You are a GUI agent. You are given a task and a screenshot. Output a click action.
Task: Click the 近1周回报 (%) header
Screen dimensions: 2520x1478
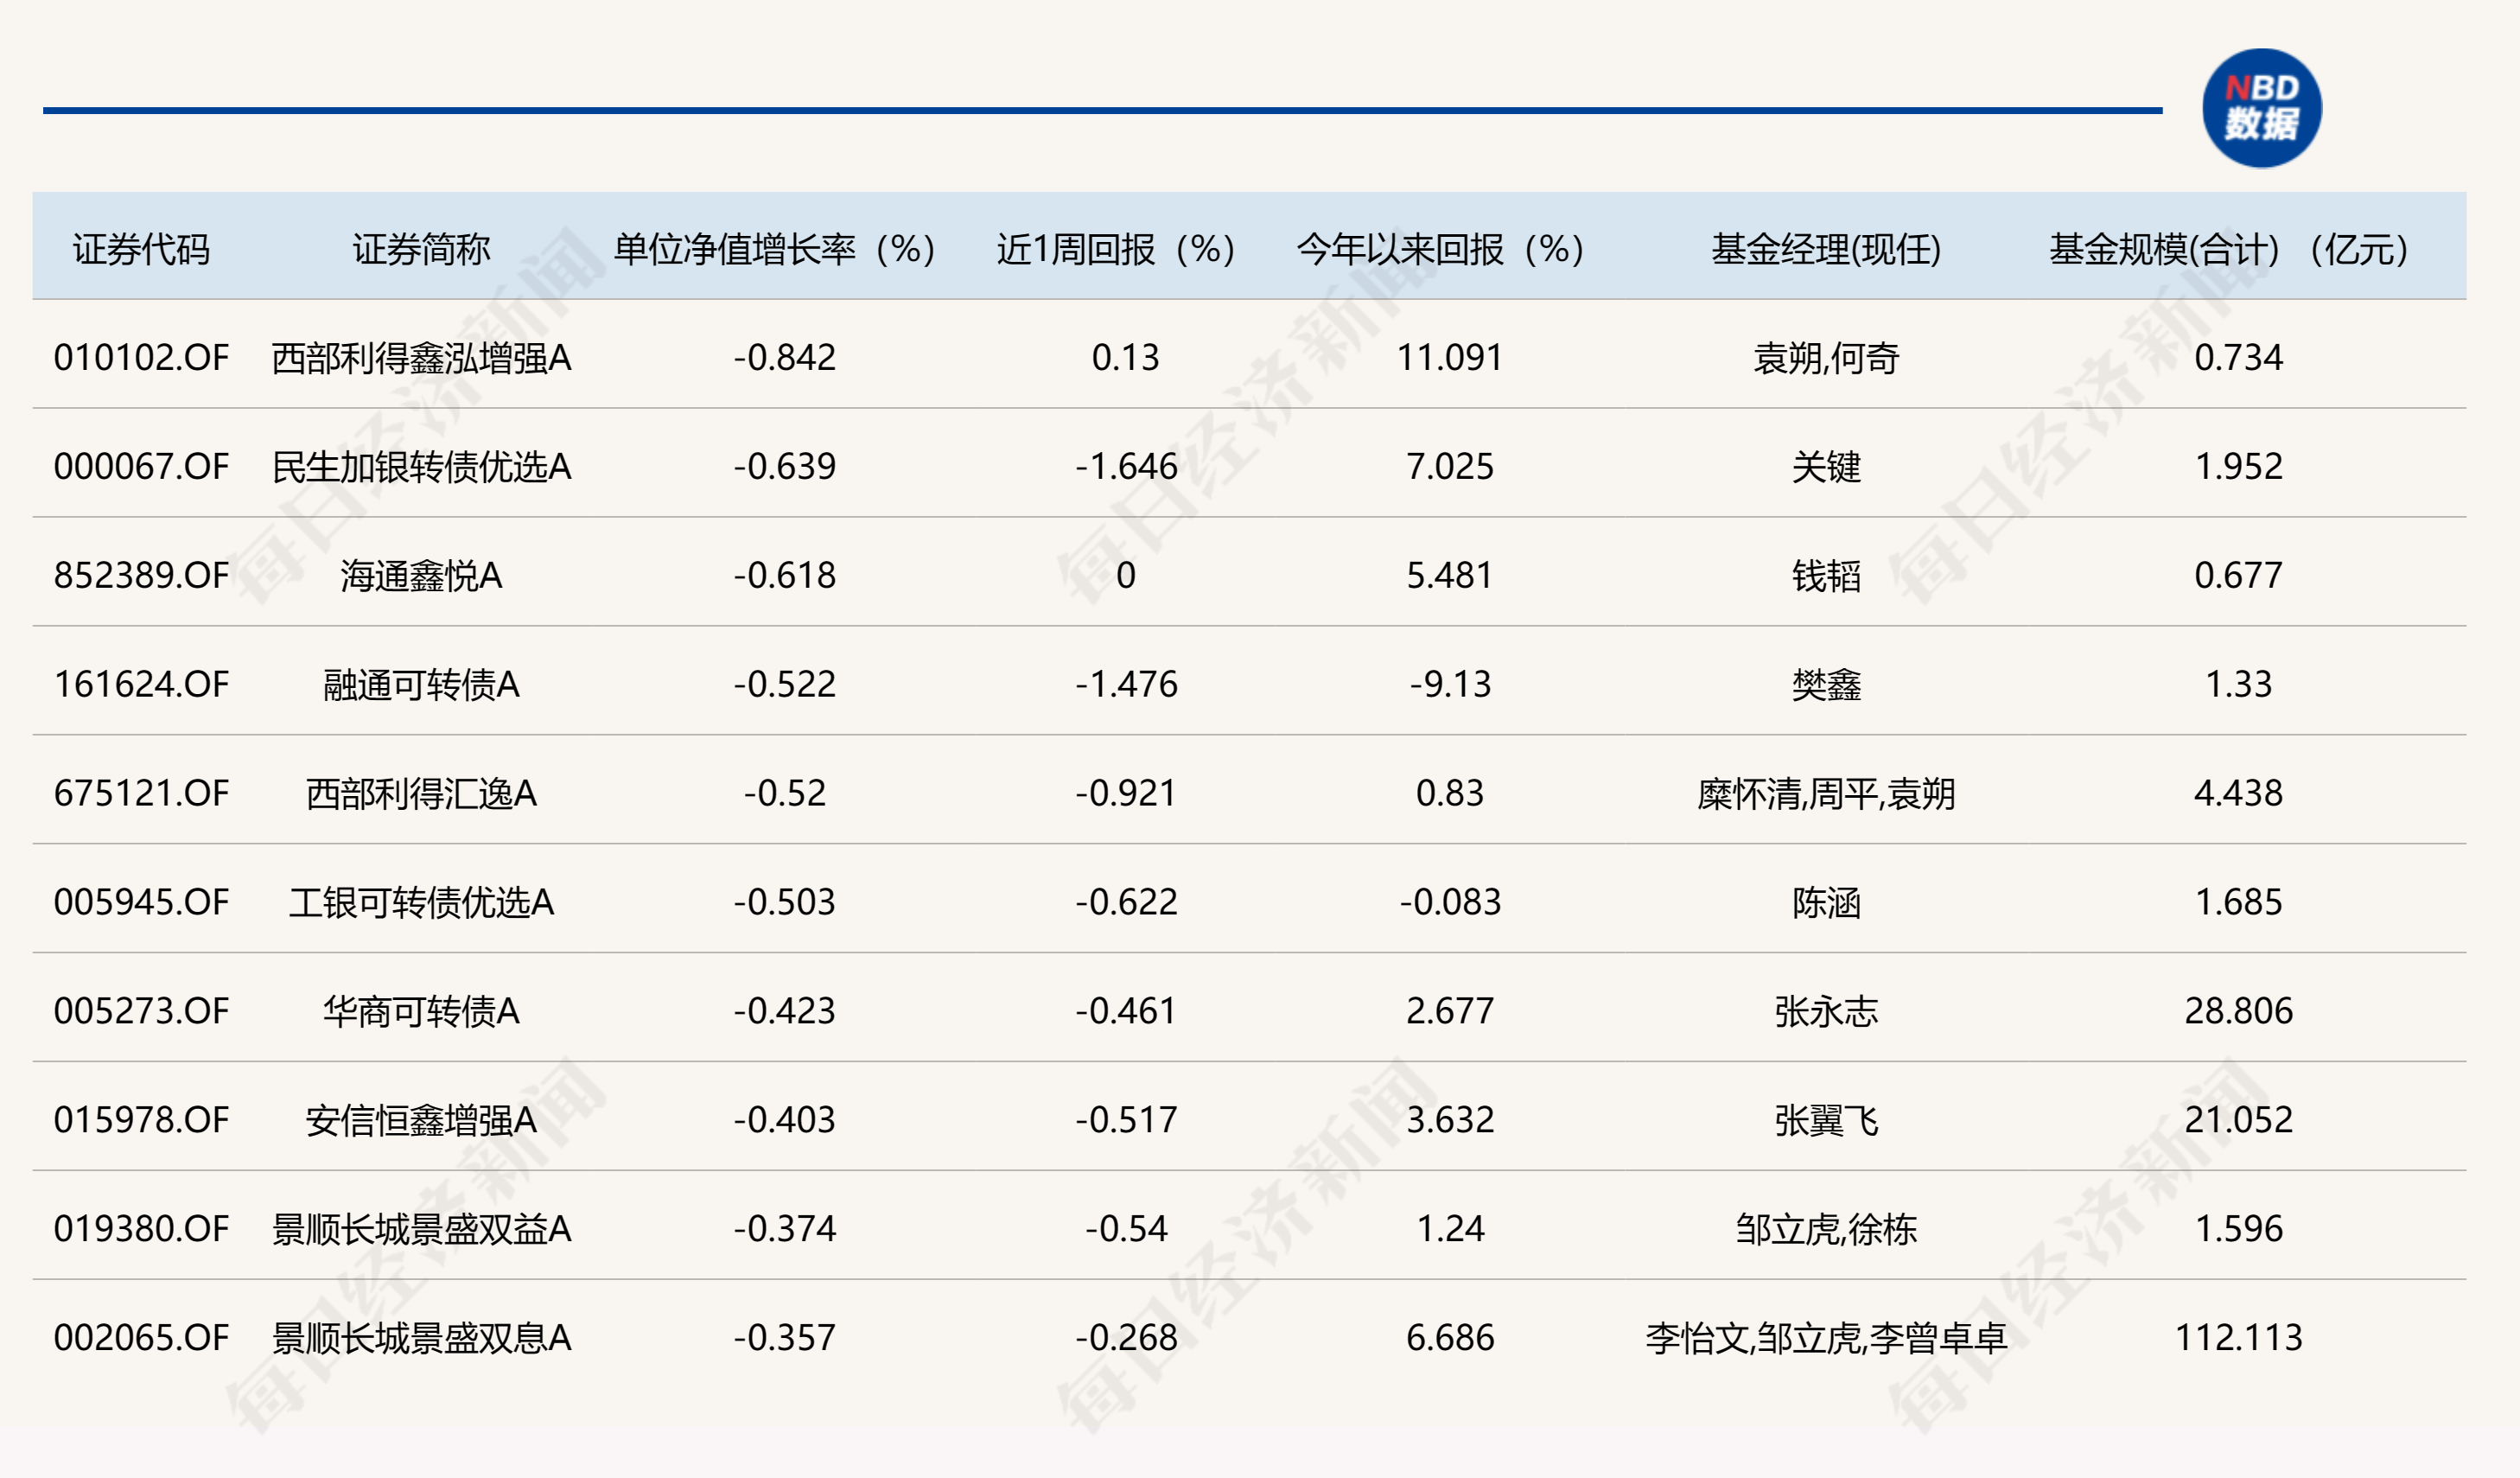coord(1117,249)
